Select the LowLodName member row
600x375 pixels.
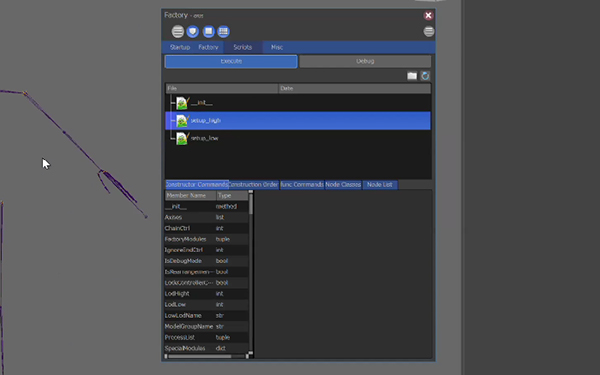point(206,315)
